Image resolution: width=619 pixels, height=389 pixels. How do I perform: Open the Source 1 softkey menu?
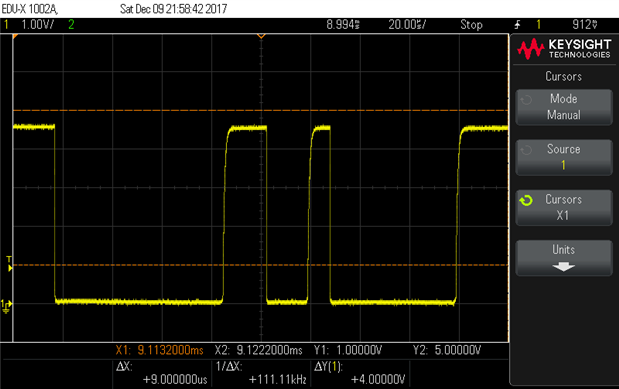pos(564,157)
